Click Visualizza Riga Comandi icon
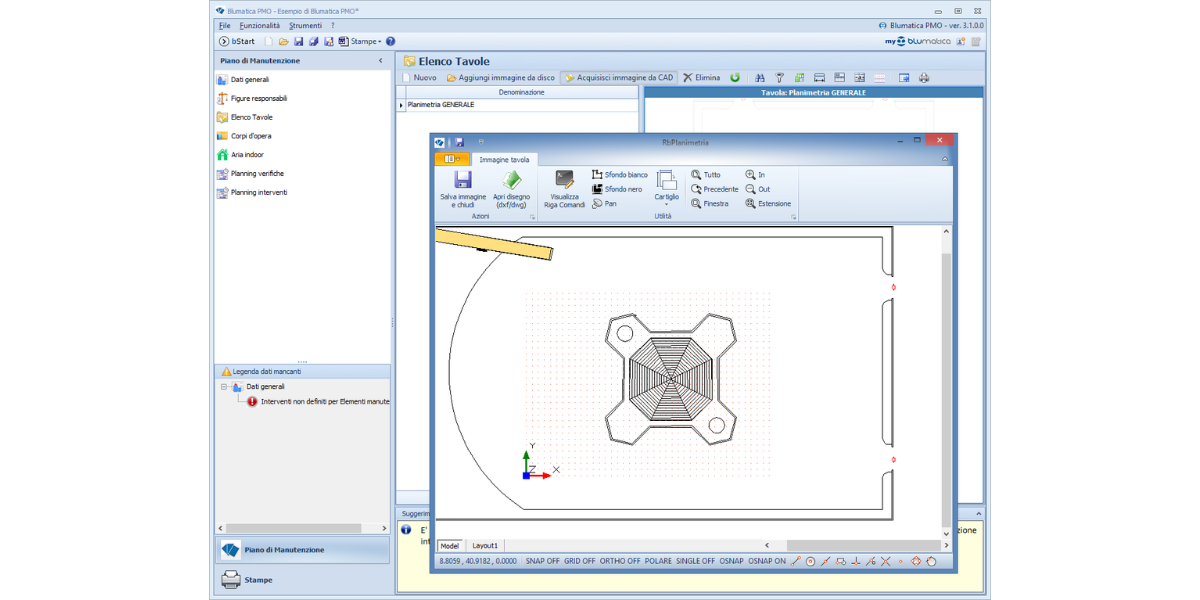1200x600 pixels. pyautogui.click(x=564, y=180)
